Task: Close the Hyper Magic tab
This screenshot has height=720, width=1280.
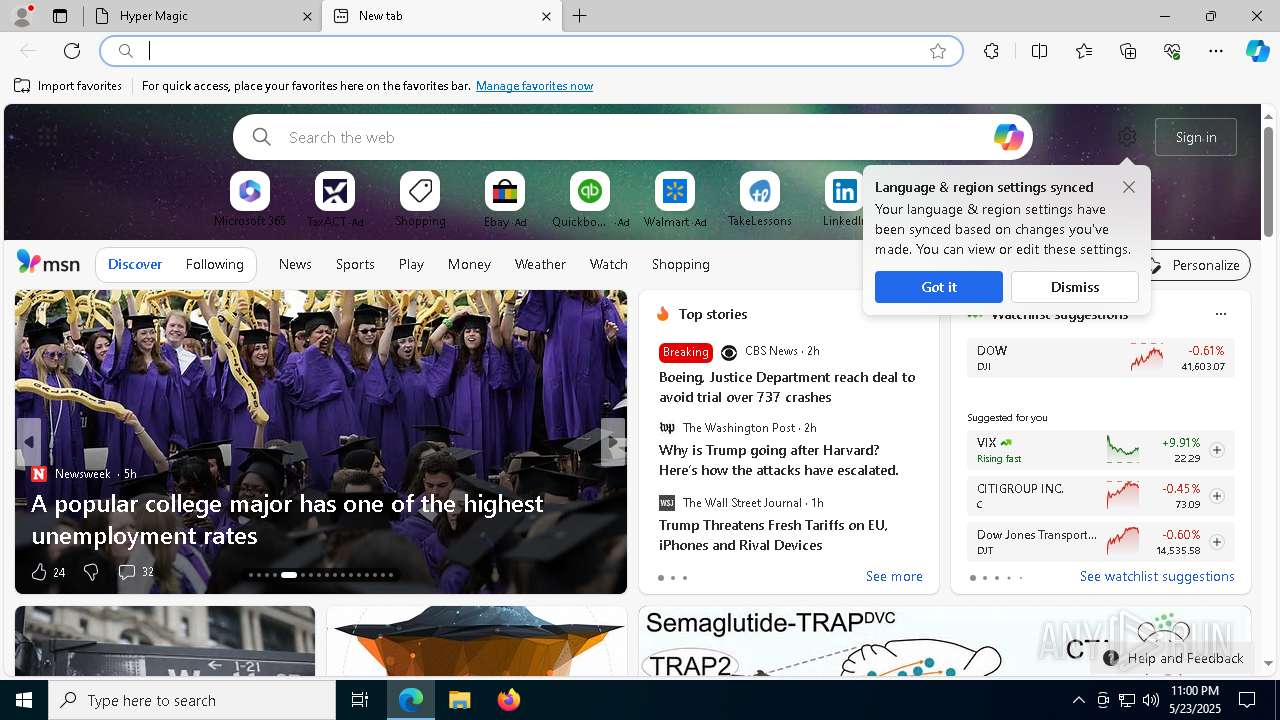Action: click(x=307, y=16)
